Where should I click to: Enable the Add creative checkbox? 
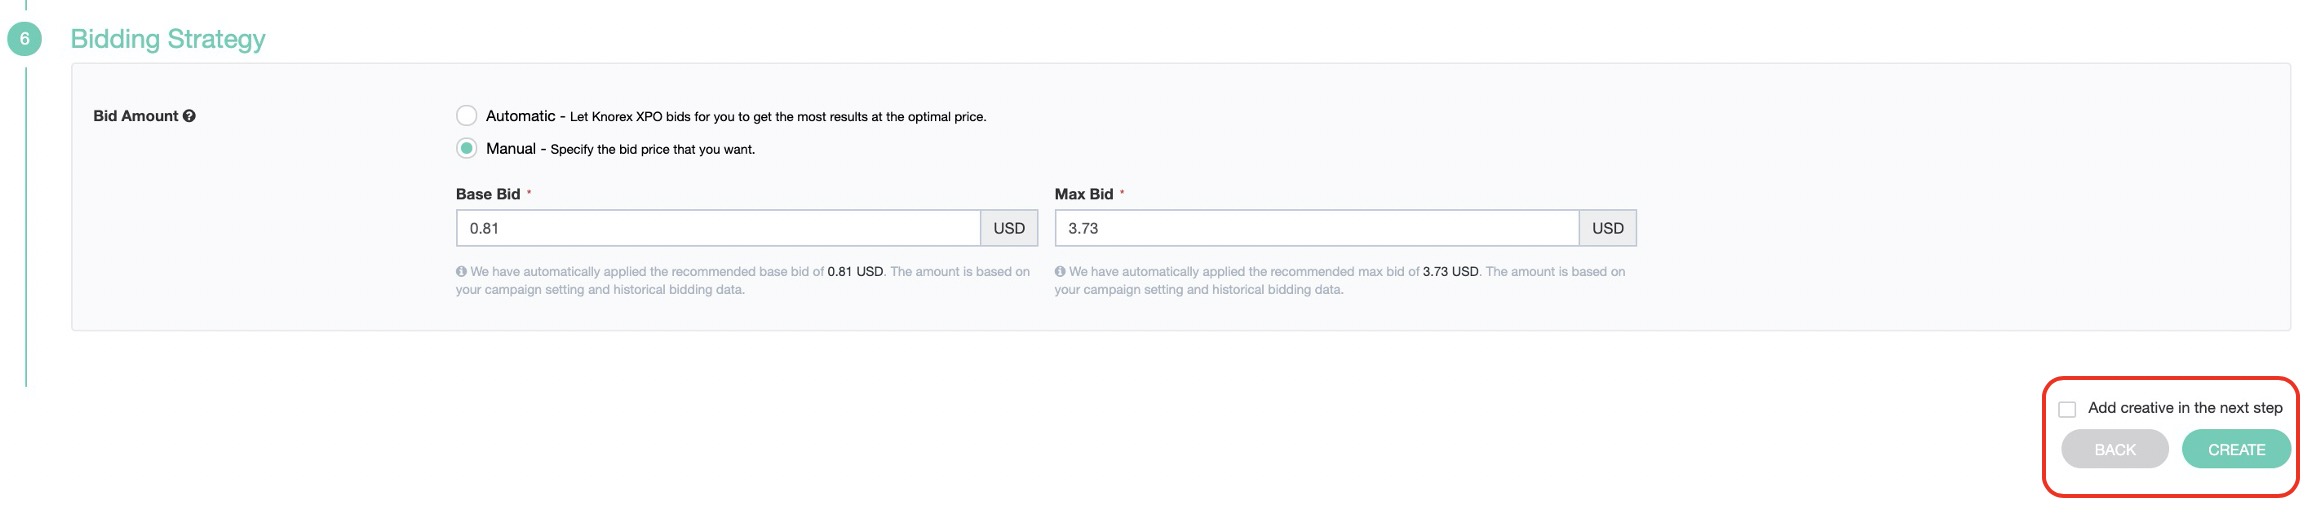pyautogui.click(x=2067, y=409)
